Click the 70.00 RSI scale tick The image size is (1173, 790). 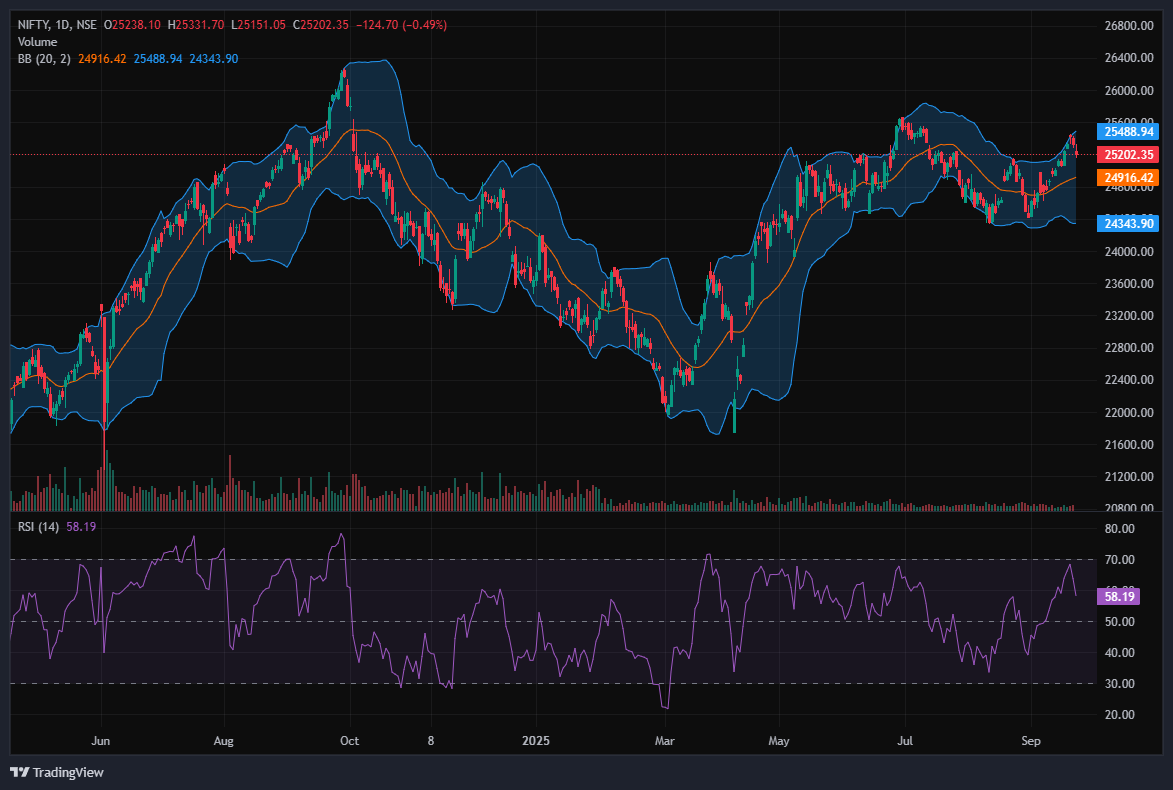(1119, 560)
